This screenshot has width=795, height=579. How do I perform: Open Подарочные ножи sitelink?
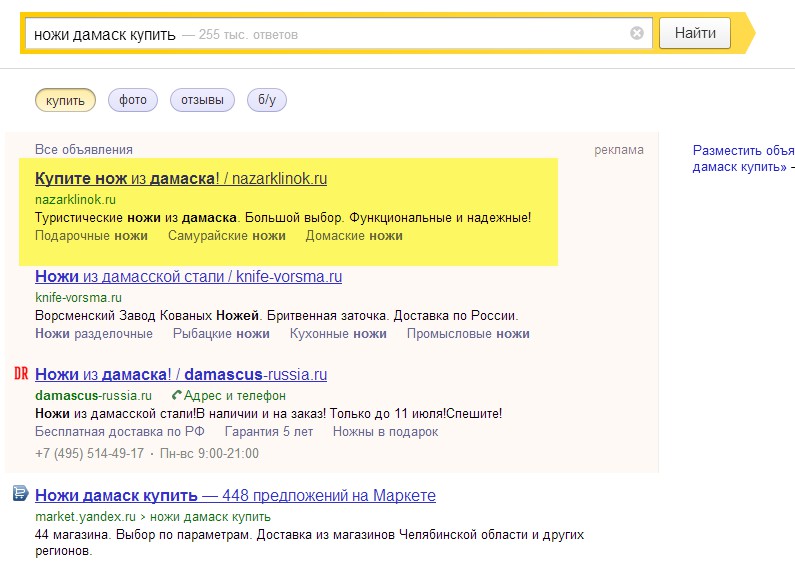91,236
